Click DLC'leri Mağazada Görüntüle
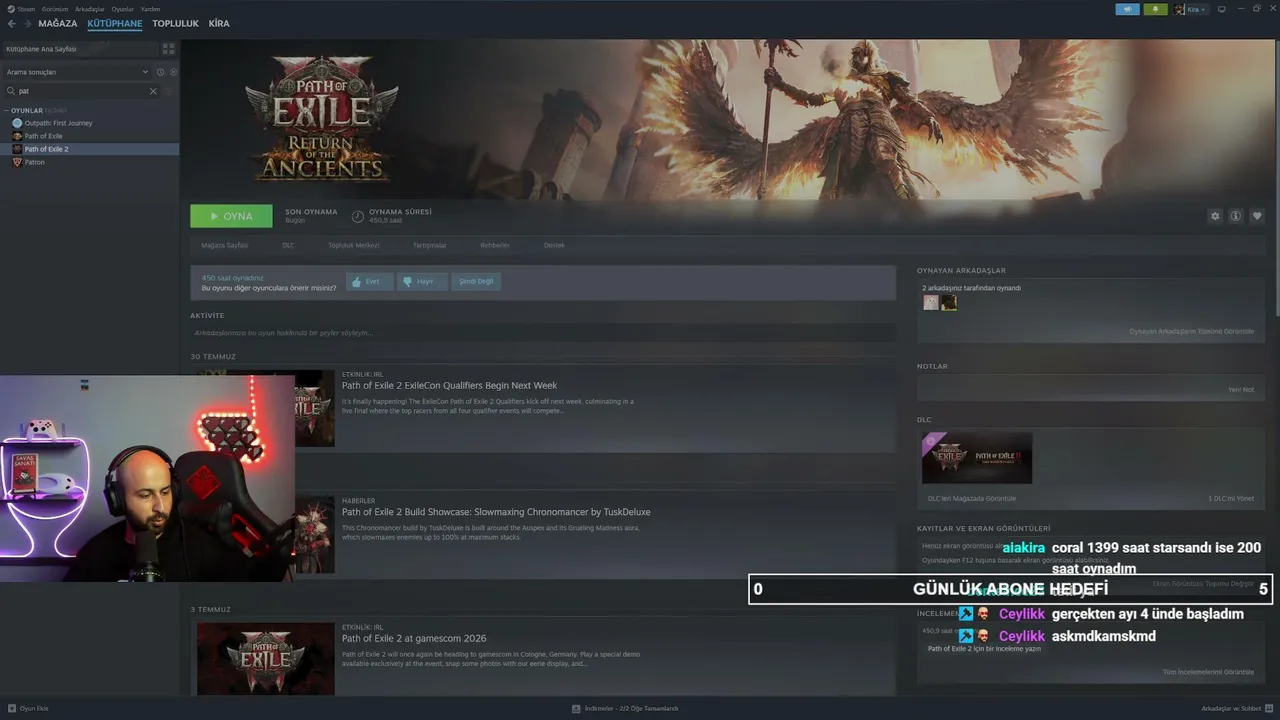Viewport: 1280px width, 720px height. [972, 498]
